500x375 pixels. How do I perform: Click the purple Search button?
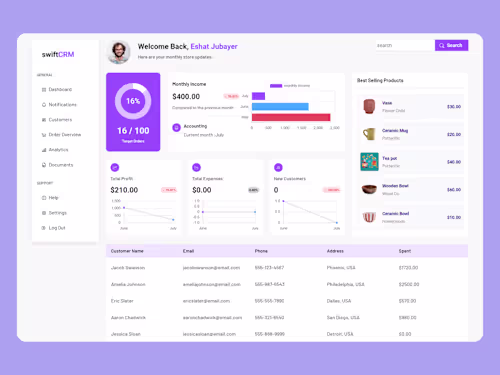coord(451,45)
